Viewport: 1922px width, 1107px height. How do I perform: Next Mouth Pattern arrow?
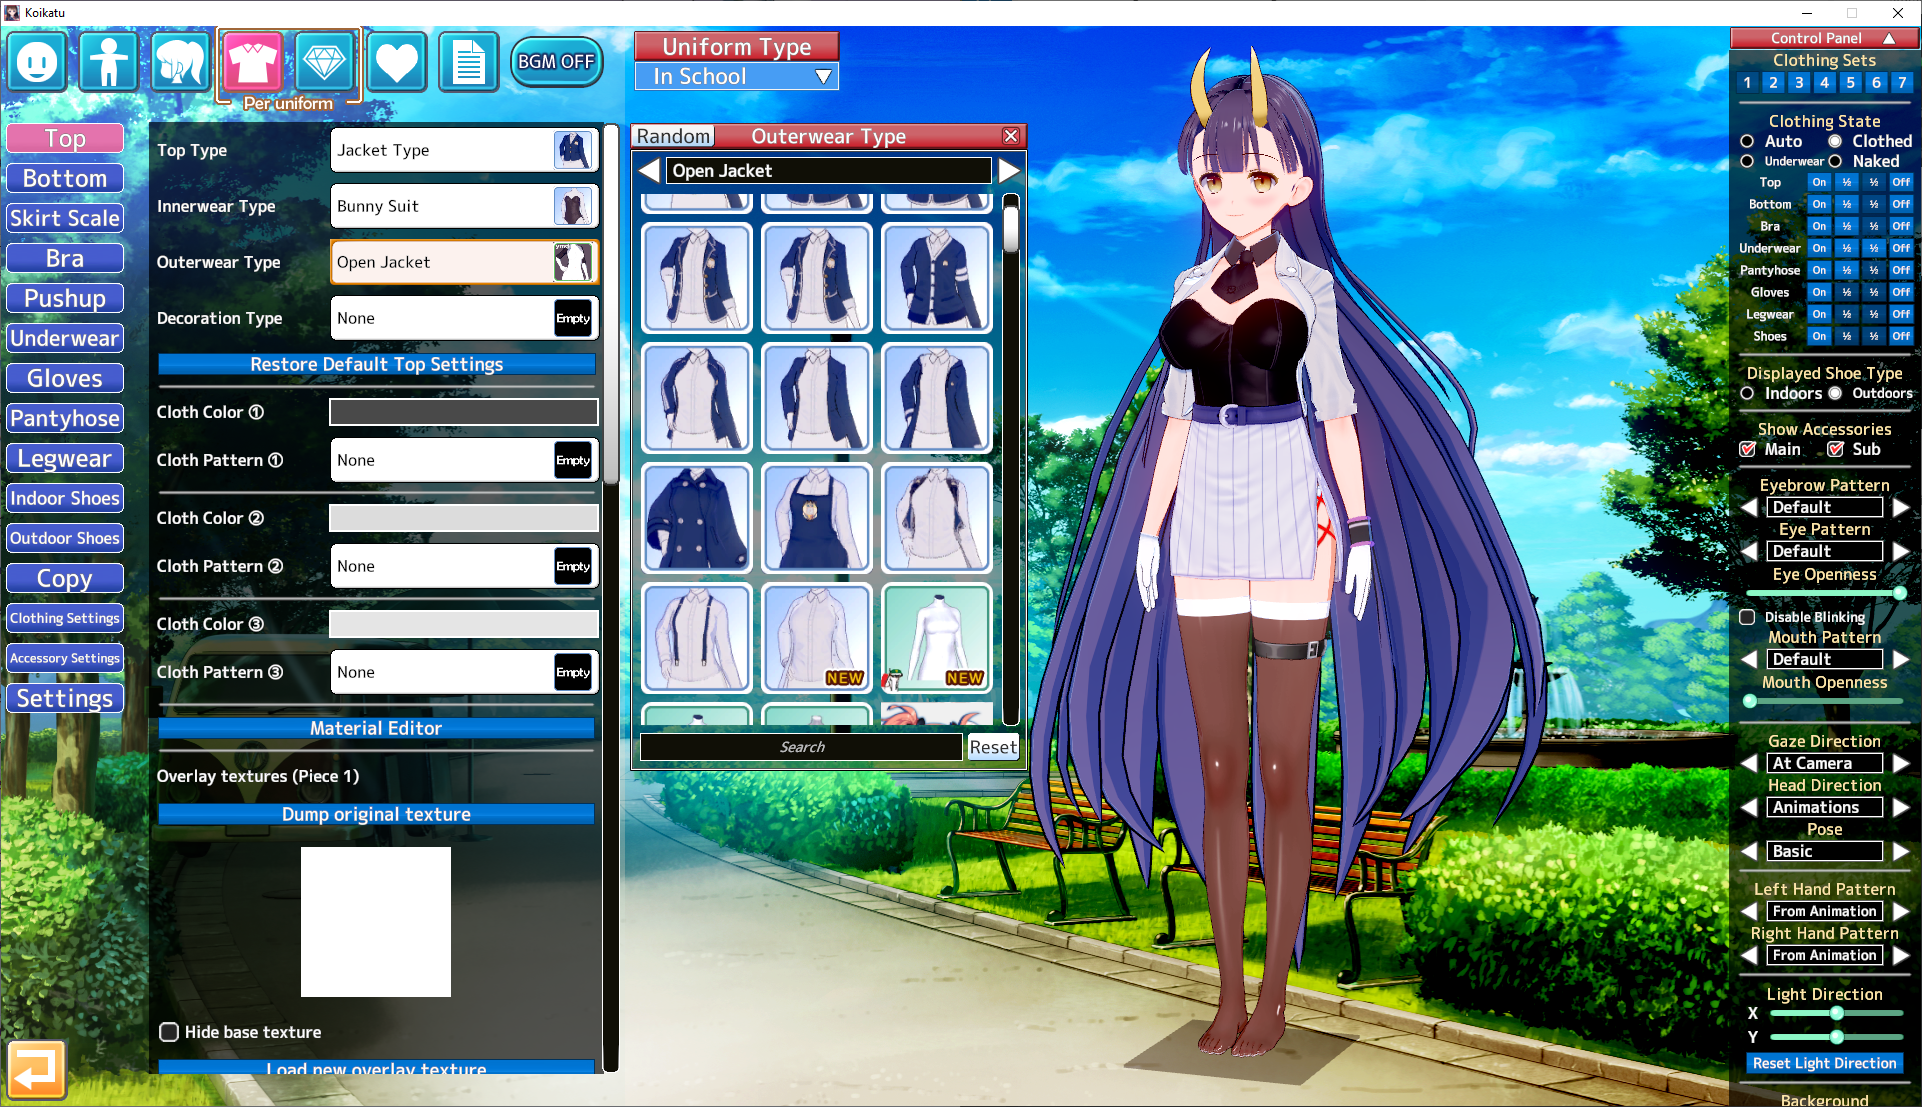click(x=1901, y=659)
